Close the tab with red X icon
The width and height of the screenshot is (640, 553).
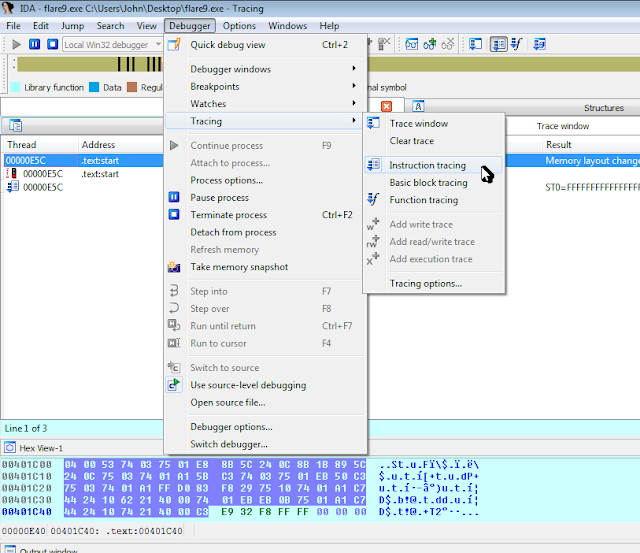(386, 107)
